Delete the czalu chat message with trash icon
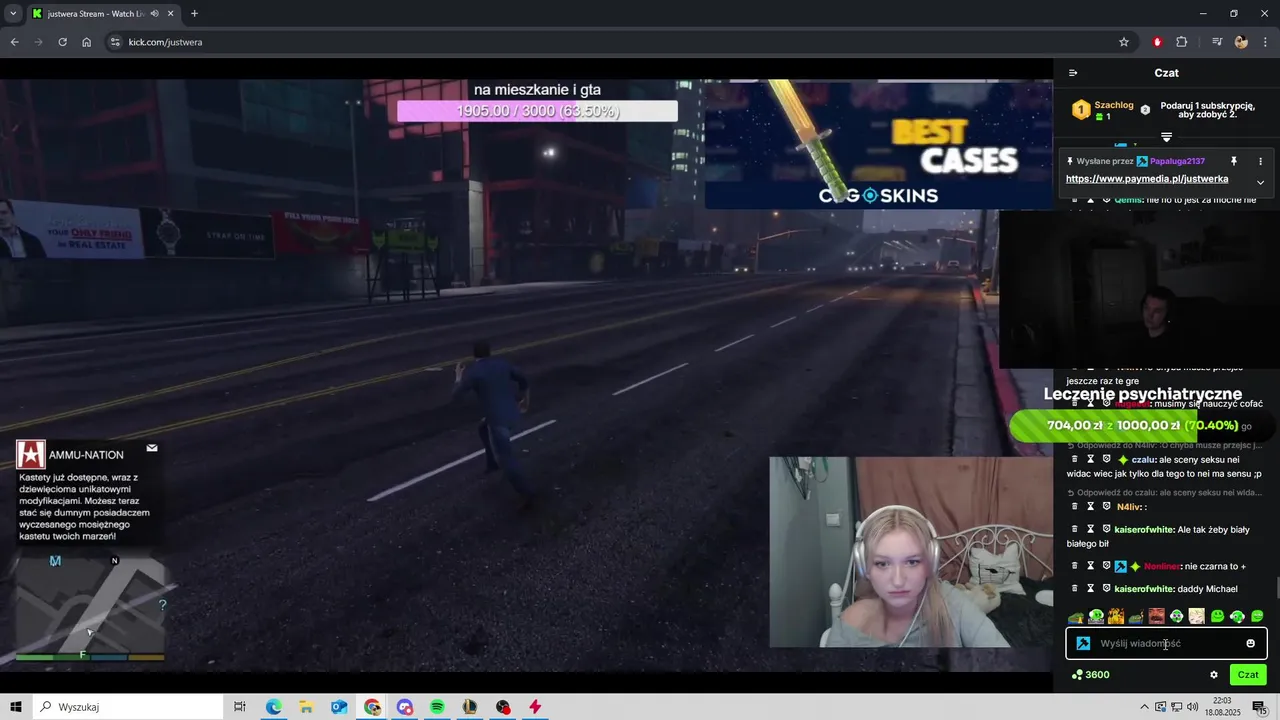This screenshot has height=720, width=1280. coord(1075,459)
